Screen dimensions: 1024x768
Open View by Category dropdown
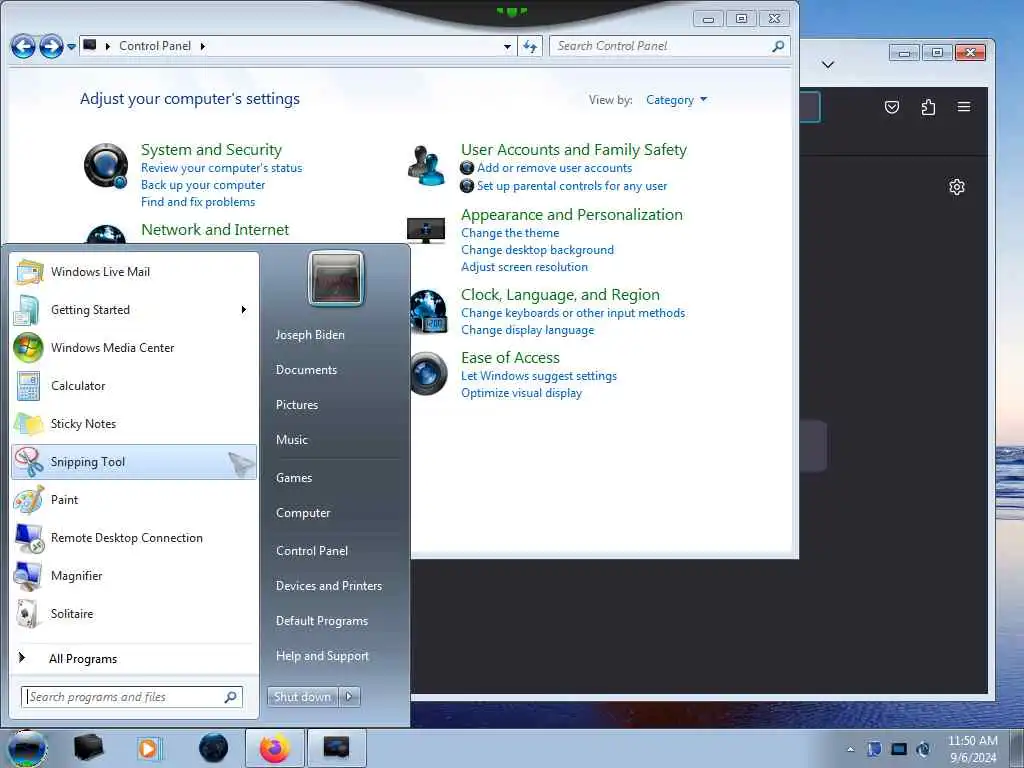[676, 100]
